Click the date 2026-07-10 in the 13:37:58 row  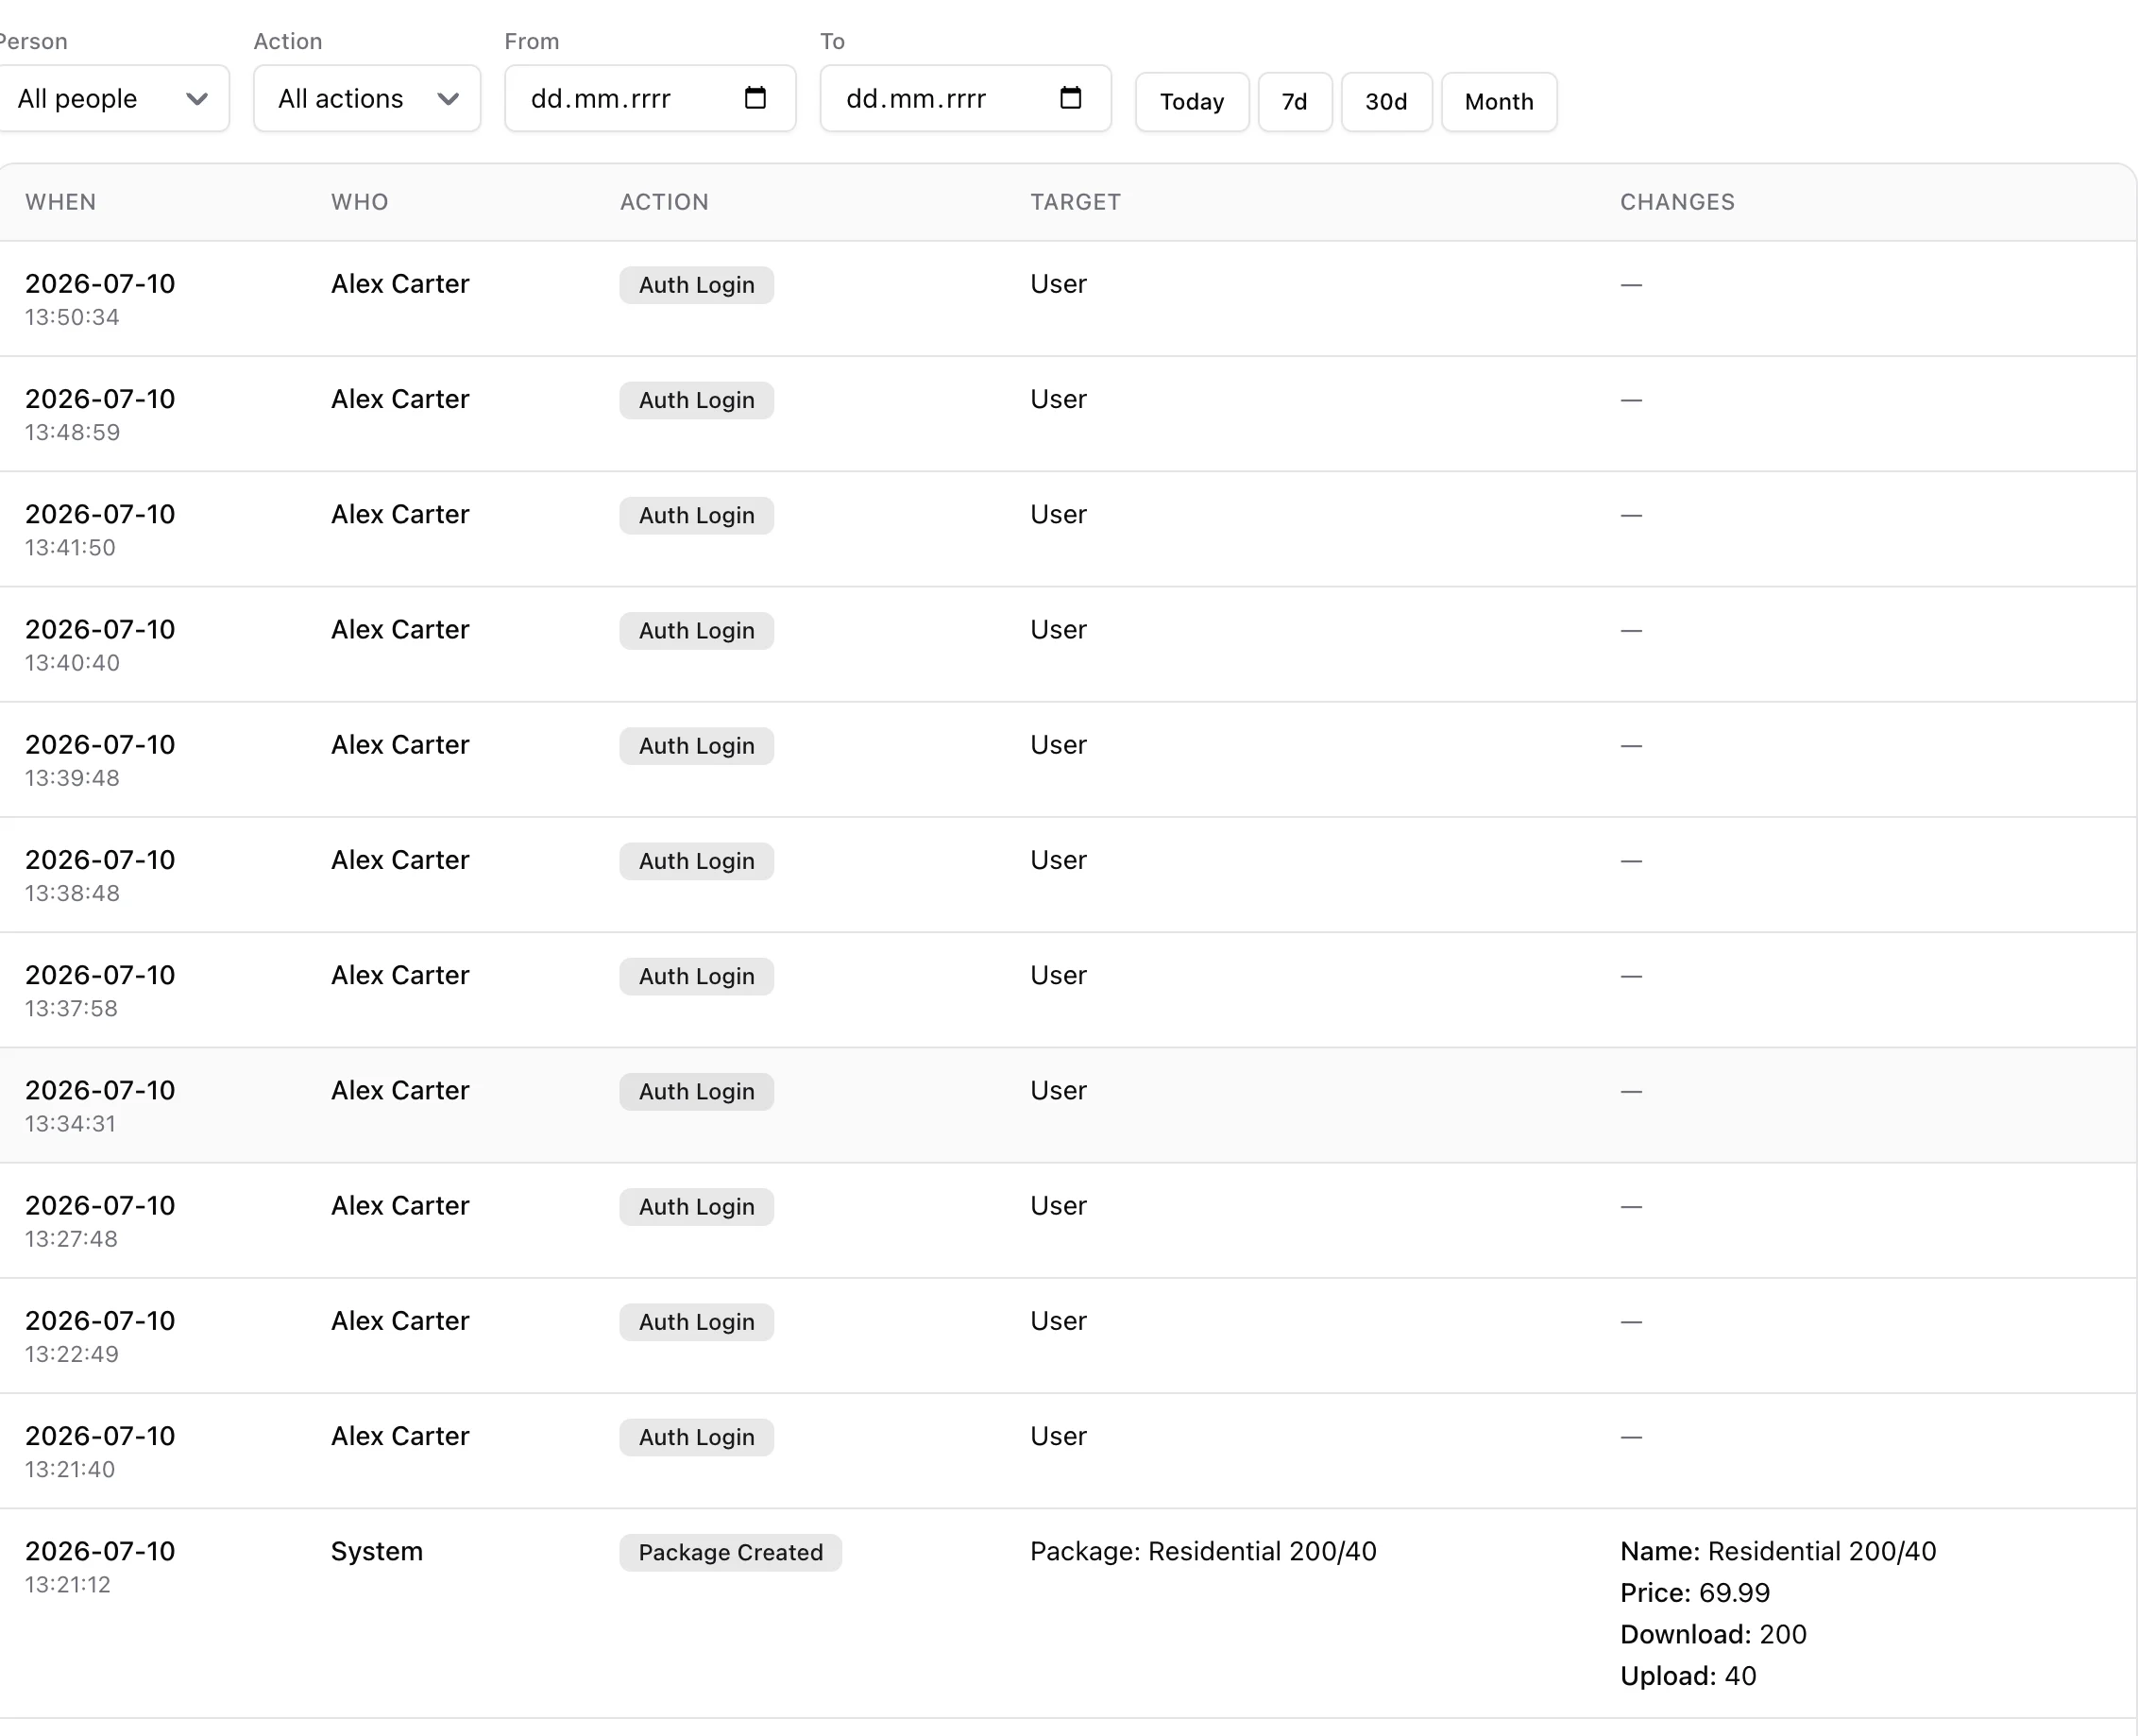click(x=100, y=975)
